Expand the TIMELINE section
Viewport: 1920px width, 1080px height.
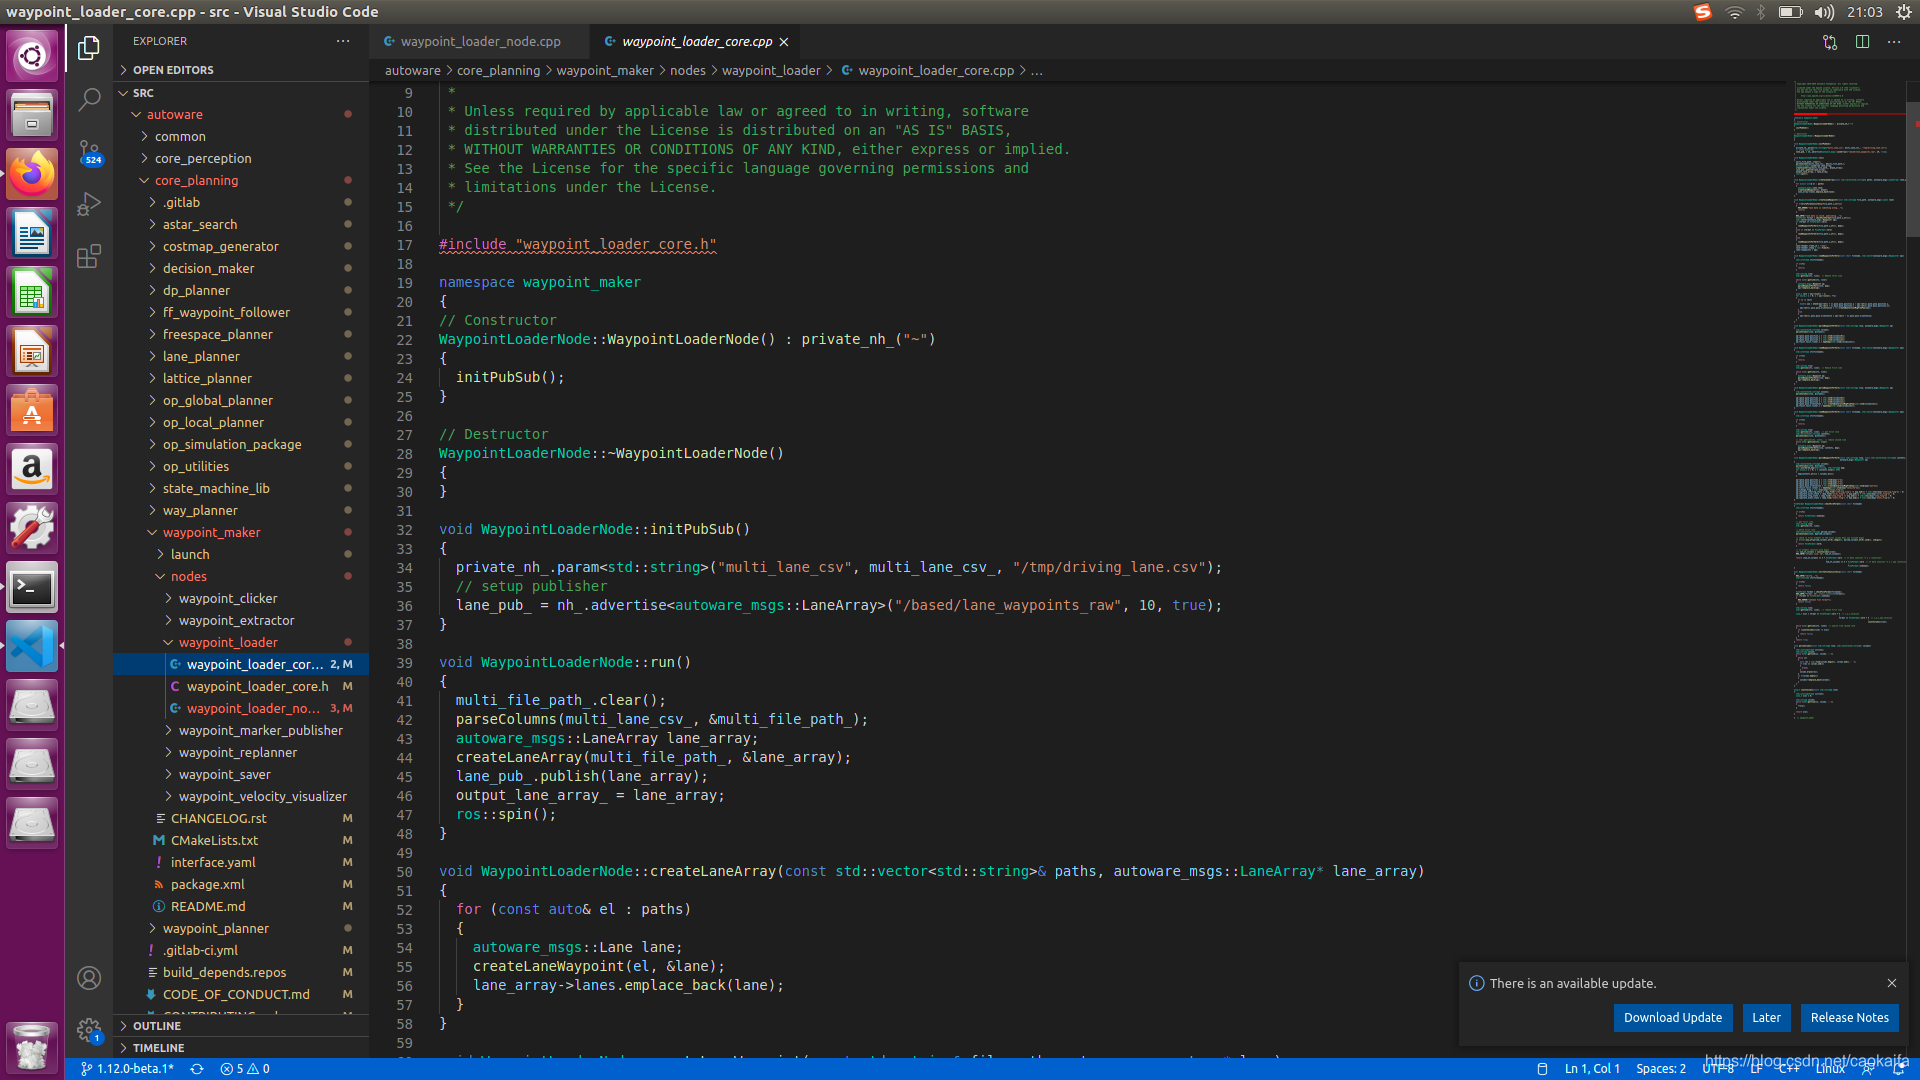(x=158, y=1048)
